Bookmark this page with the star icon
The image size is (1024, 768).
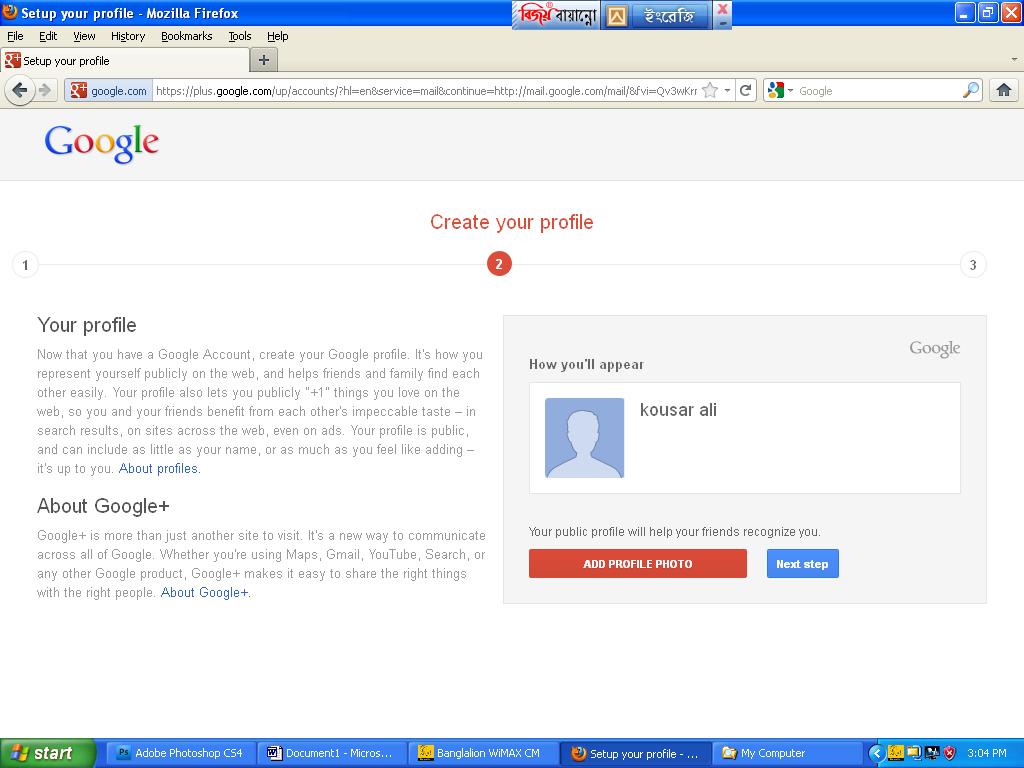[x=710, y=90]
